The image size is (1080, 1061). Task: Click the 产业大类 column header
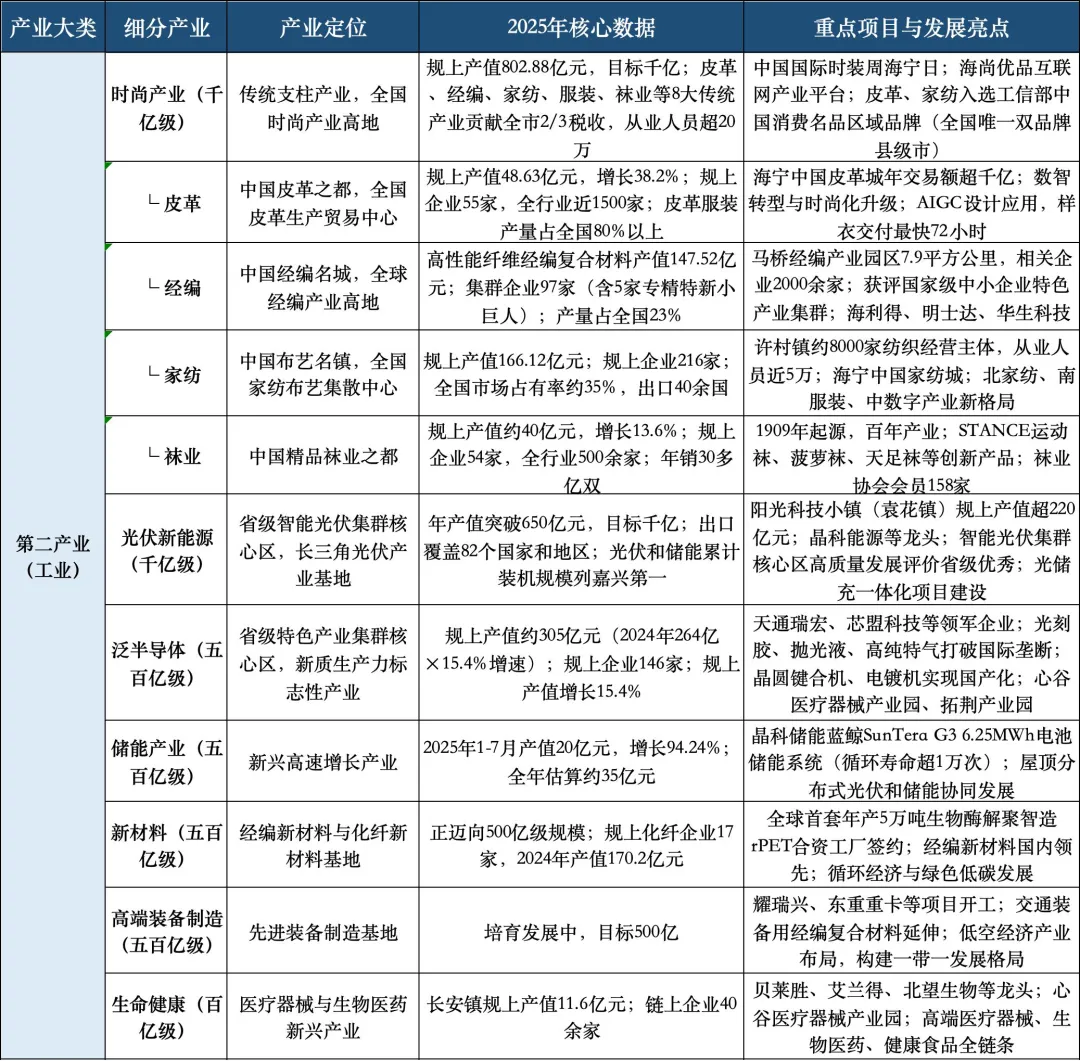53,27
